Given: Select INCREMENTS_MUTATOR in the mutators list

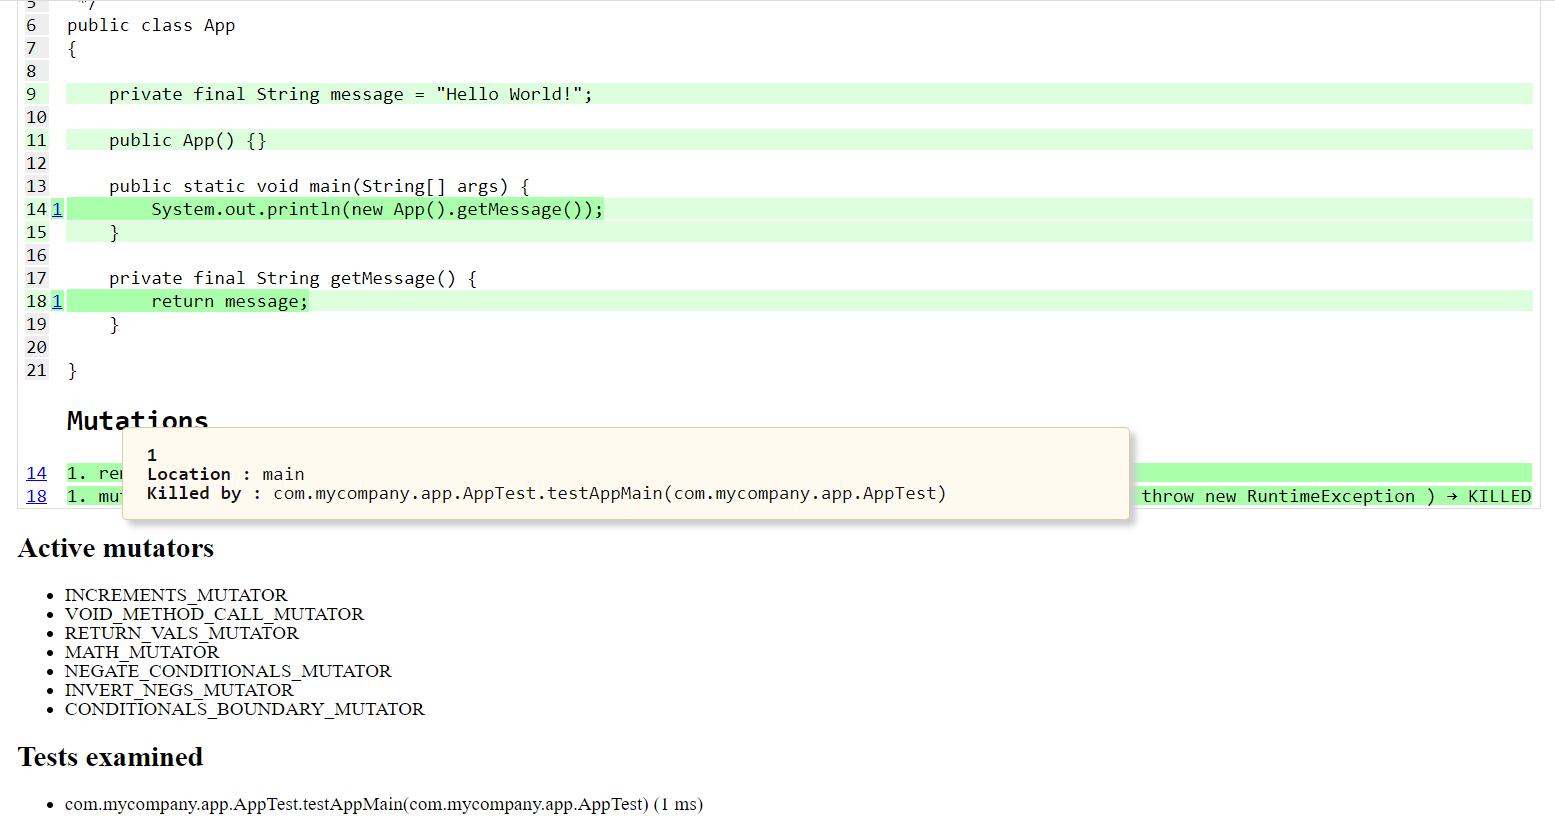Looking at the screenshot, I should [x=176, y=595].
